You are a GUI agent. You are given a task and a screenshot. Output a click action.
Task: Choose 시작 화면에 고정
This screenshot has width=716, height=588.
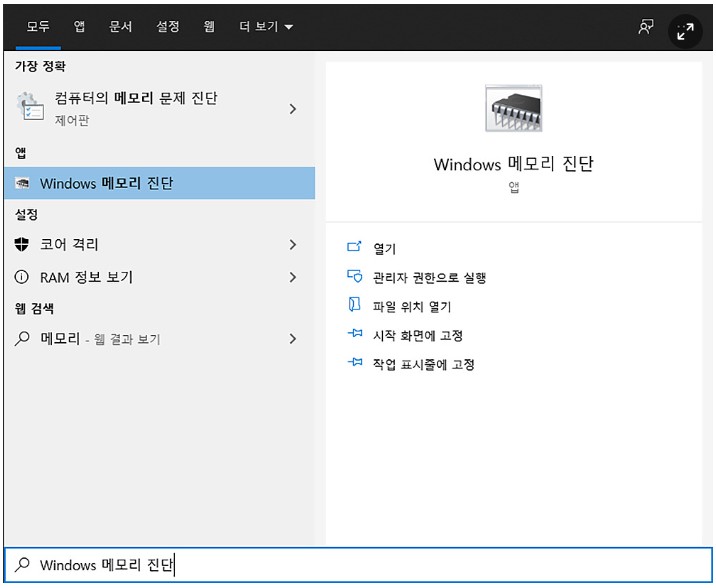click(x=418, y=336)
